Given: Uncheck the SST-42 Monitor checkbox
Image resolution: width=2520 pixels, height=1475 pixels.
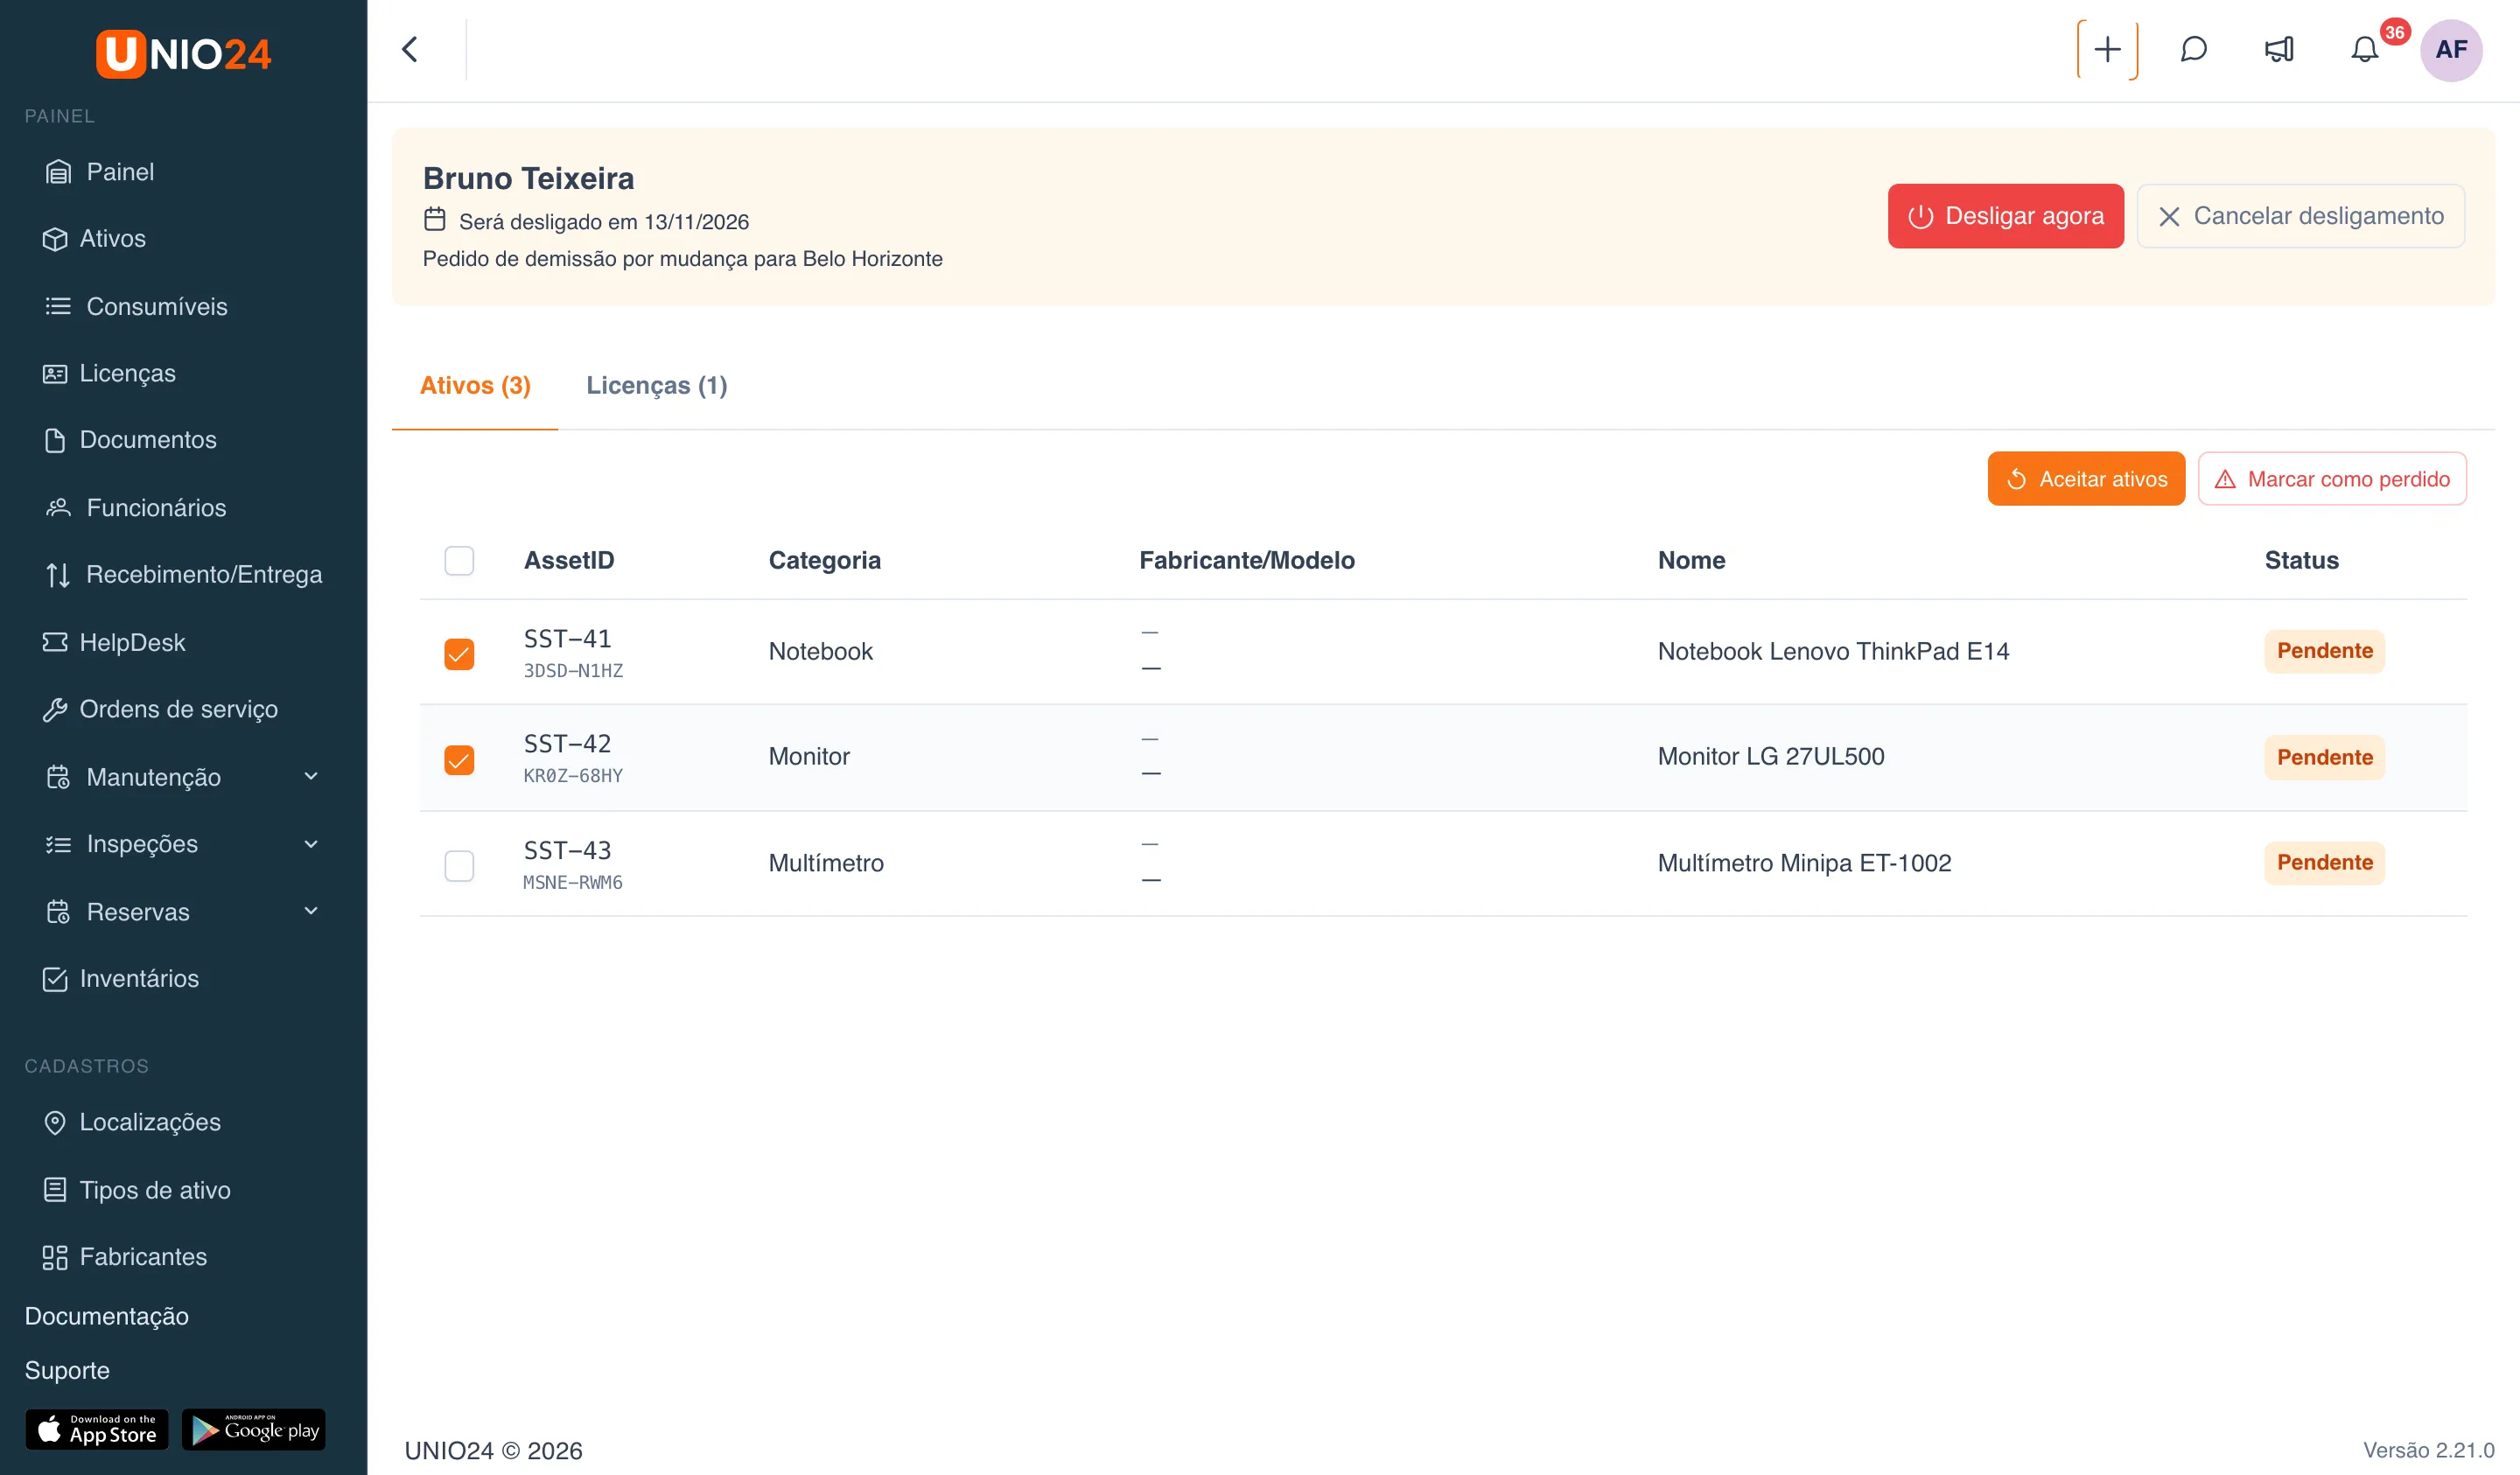Looking at the screenshot, I should click(459, 760).
